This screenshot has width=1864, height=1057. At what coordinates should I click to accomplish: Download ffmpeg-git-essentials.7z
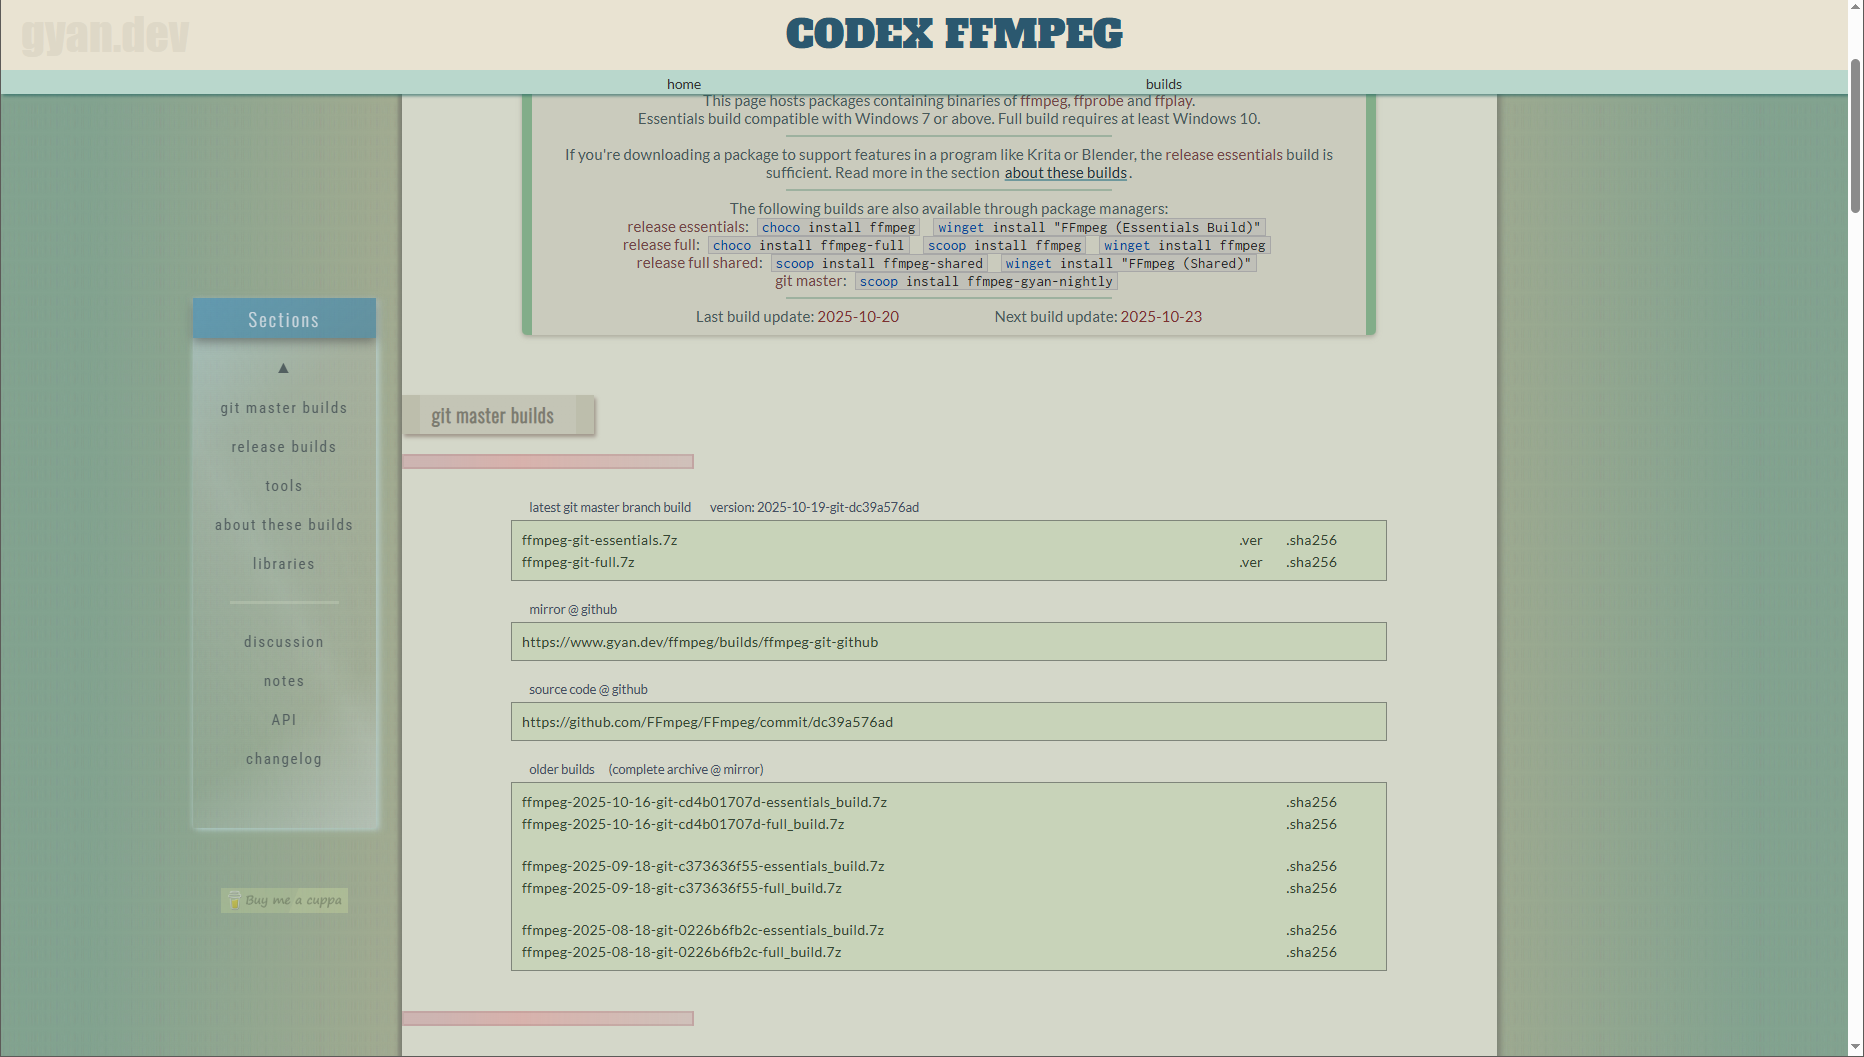600,540
